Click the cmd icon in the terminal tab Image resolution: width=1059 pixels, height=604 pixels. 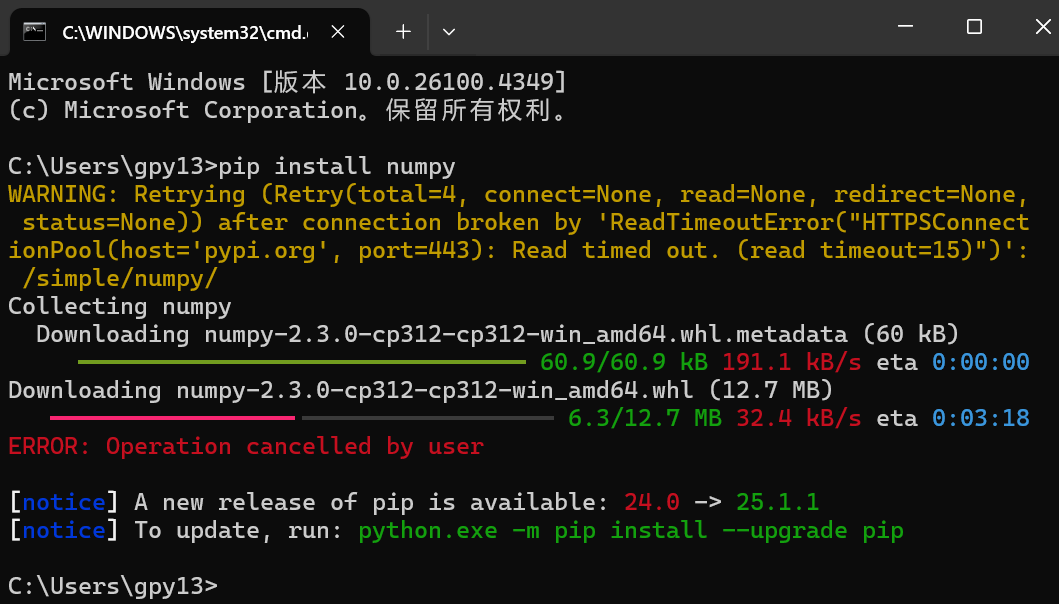pos(34,31)
